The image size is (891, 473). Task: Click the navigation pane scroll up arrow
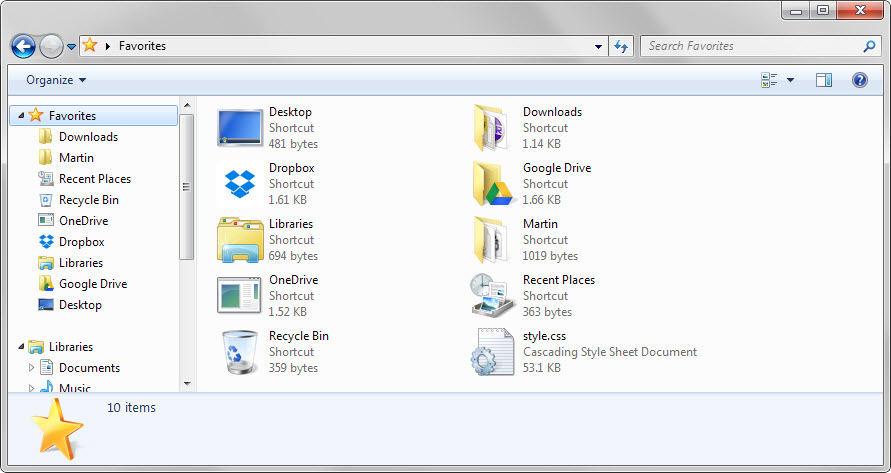(x=187, y=105)
